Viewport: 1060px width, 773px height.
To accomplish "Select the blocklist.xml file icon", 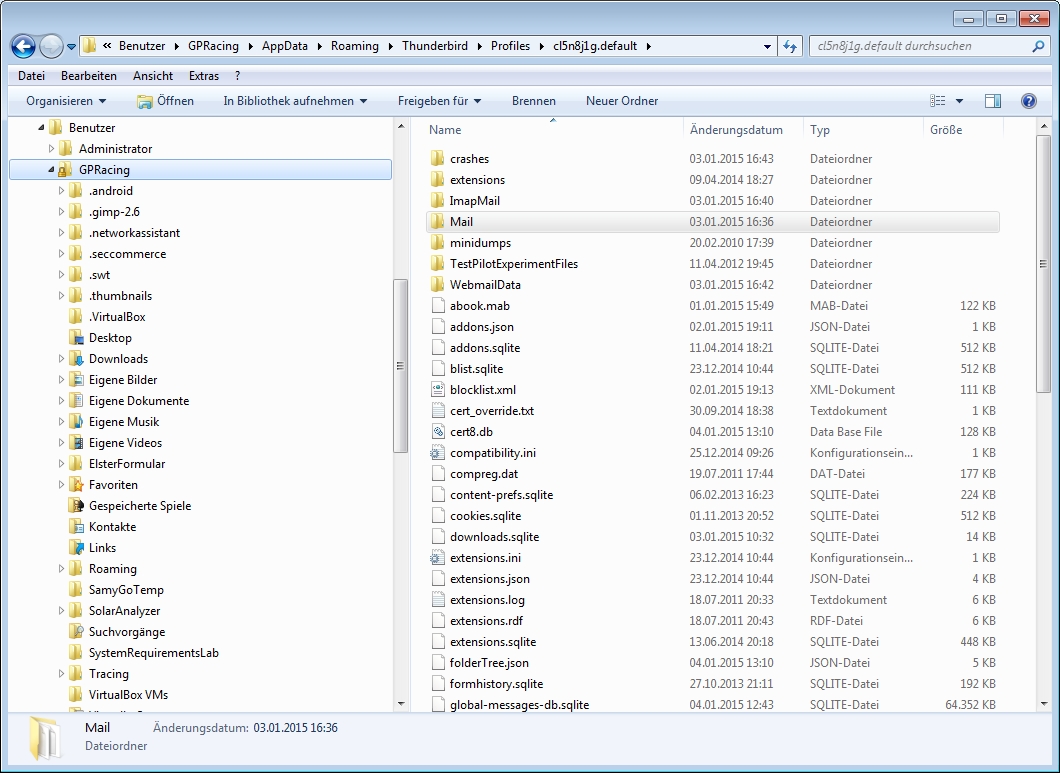I will pyautogui.click(x=437, y=390).
